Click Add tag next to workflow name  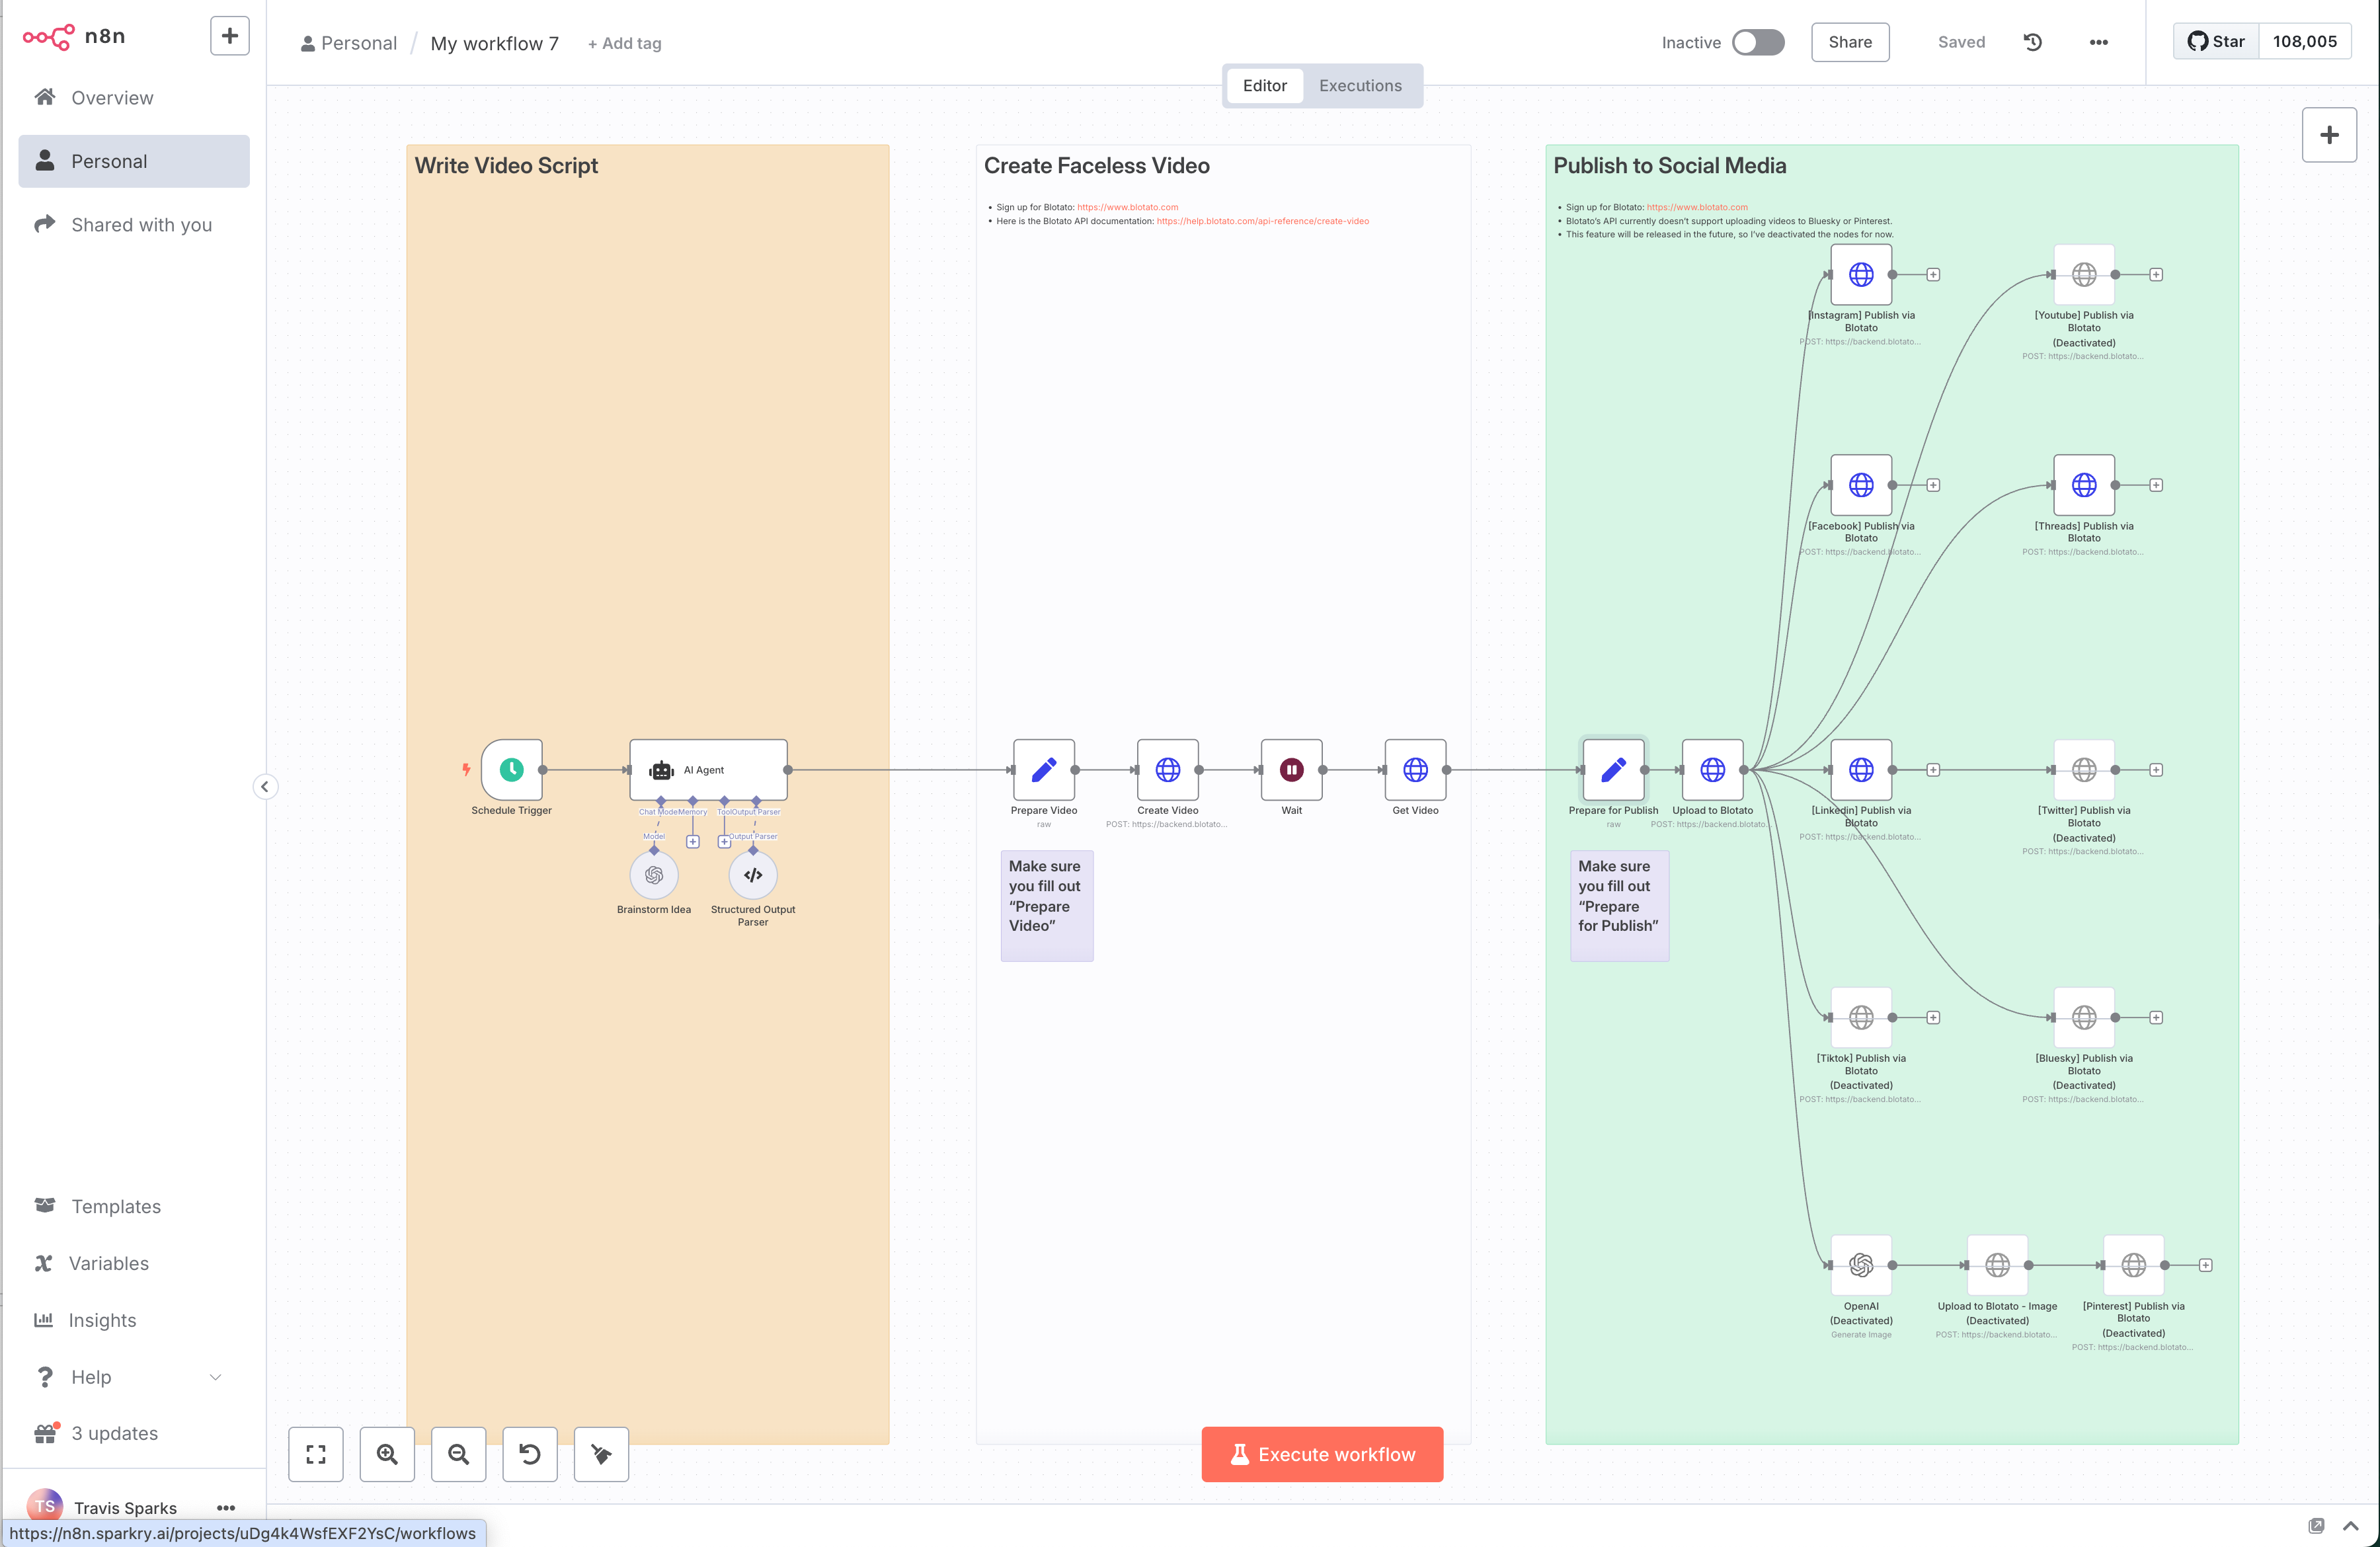click(x=624, y=43)
